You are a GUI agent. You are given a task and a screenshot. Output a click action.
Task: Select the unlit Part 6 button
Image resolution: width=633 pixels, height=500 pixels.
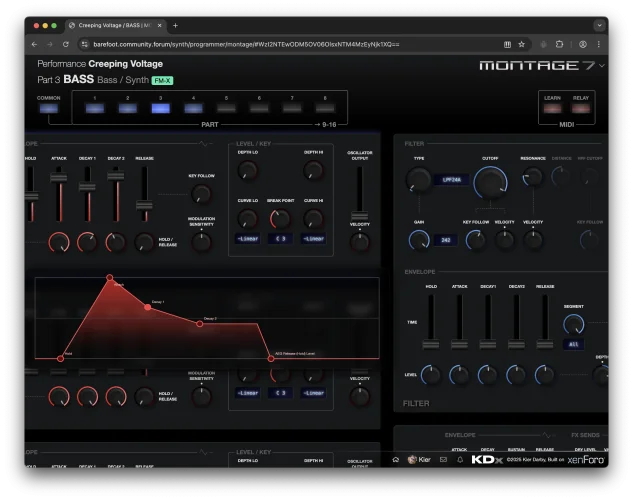point(259,108)
